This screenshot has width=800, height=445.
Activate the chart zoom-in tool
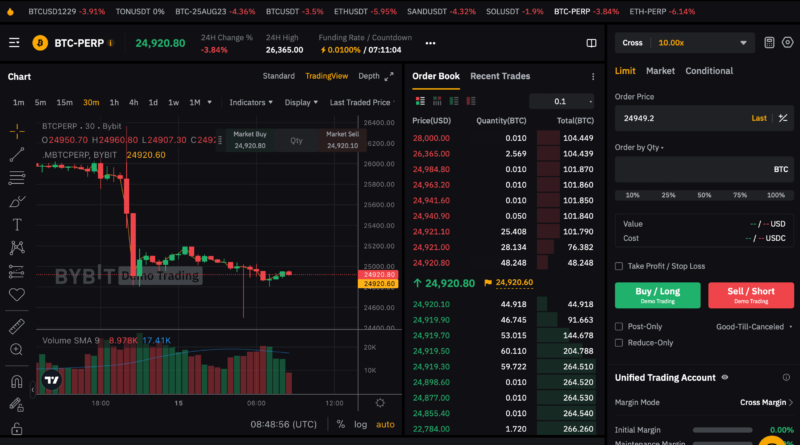point(16,349)
